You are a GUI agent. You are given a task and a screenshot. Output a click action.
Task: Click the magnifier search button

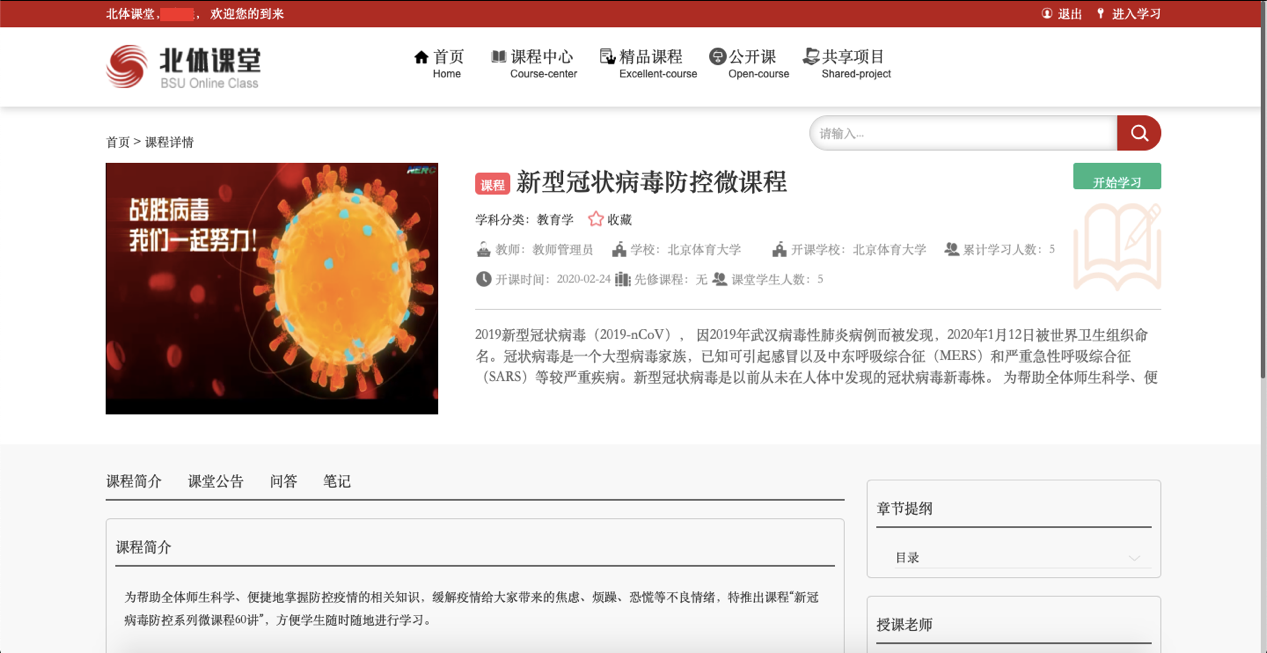pos(1139,133)
